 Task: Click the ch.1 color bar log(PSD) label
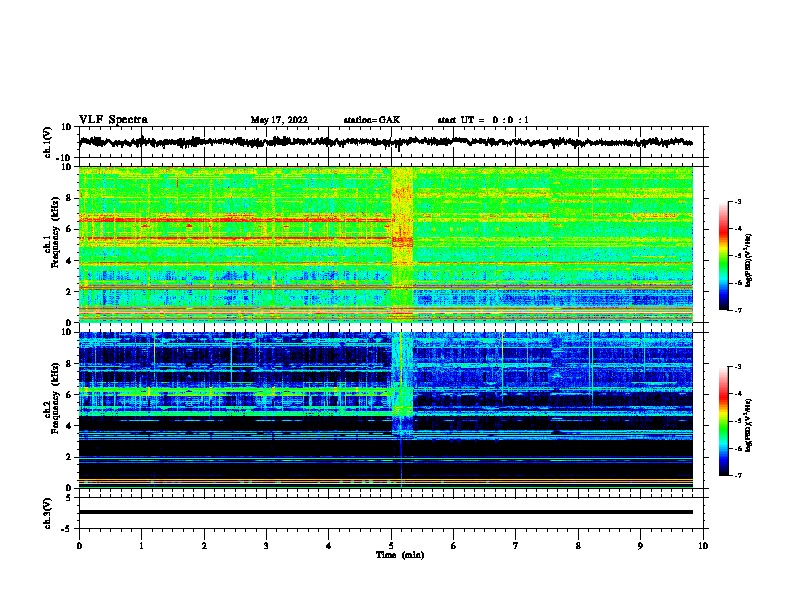(748, 261)
